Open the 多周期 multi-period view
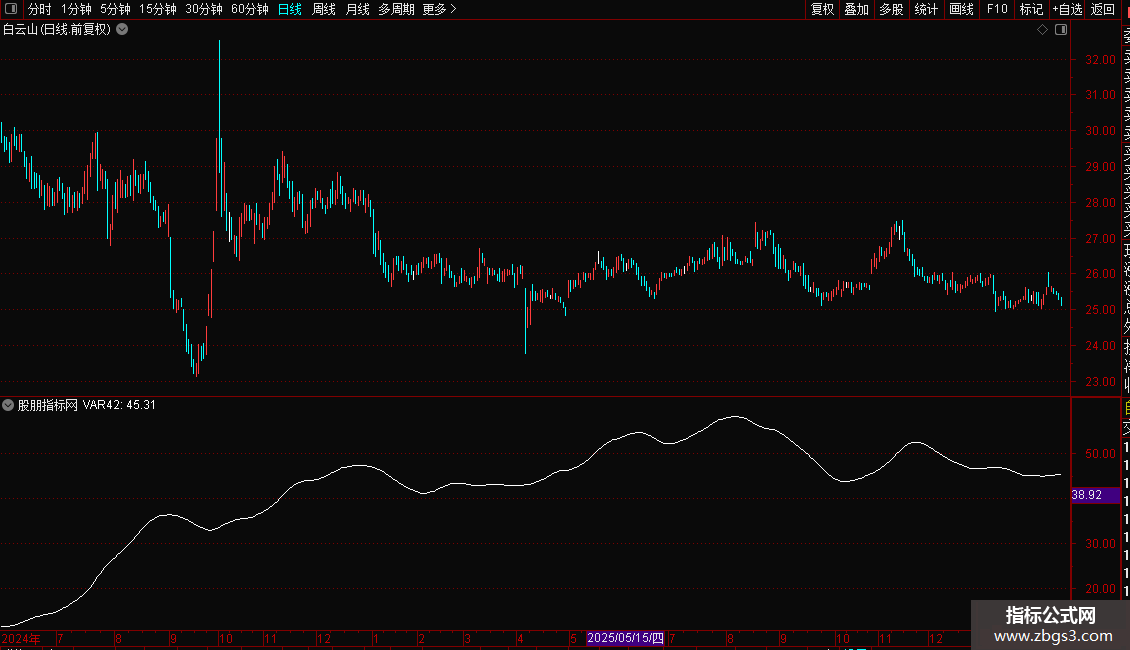Image resolution: width=1130 pixels, height=650 pixels. (396, 9)
